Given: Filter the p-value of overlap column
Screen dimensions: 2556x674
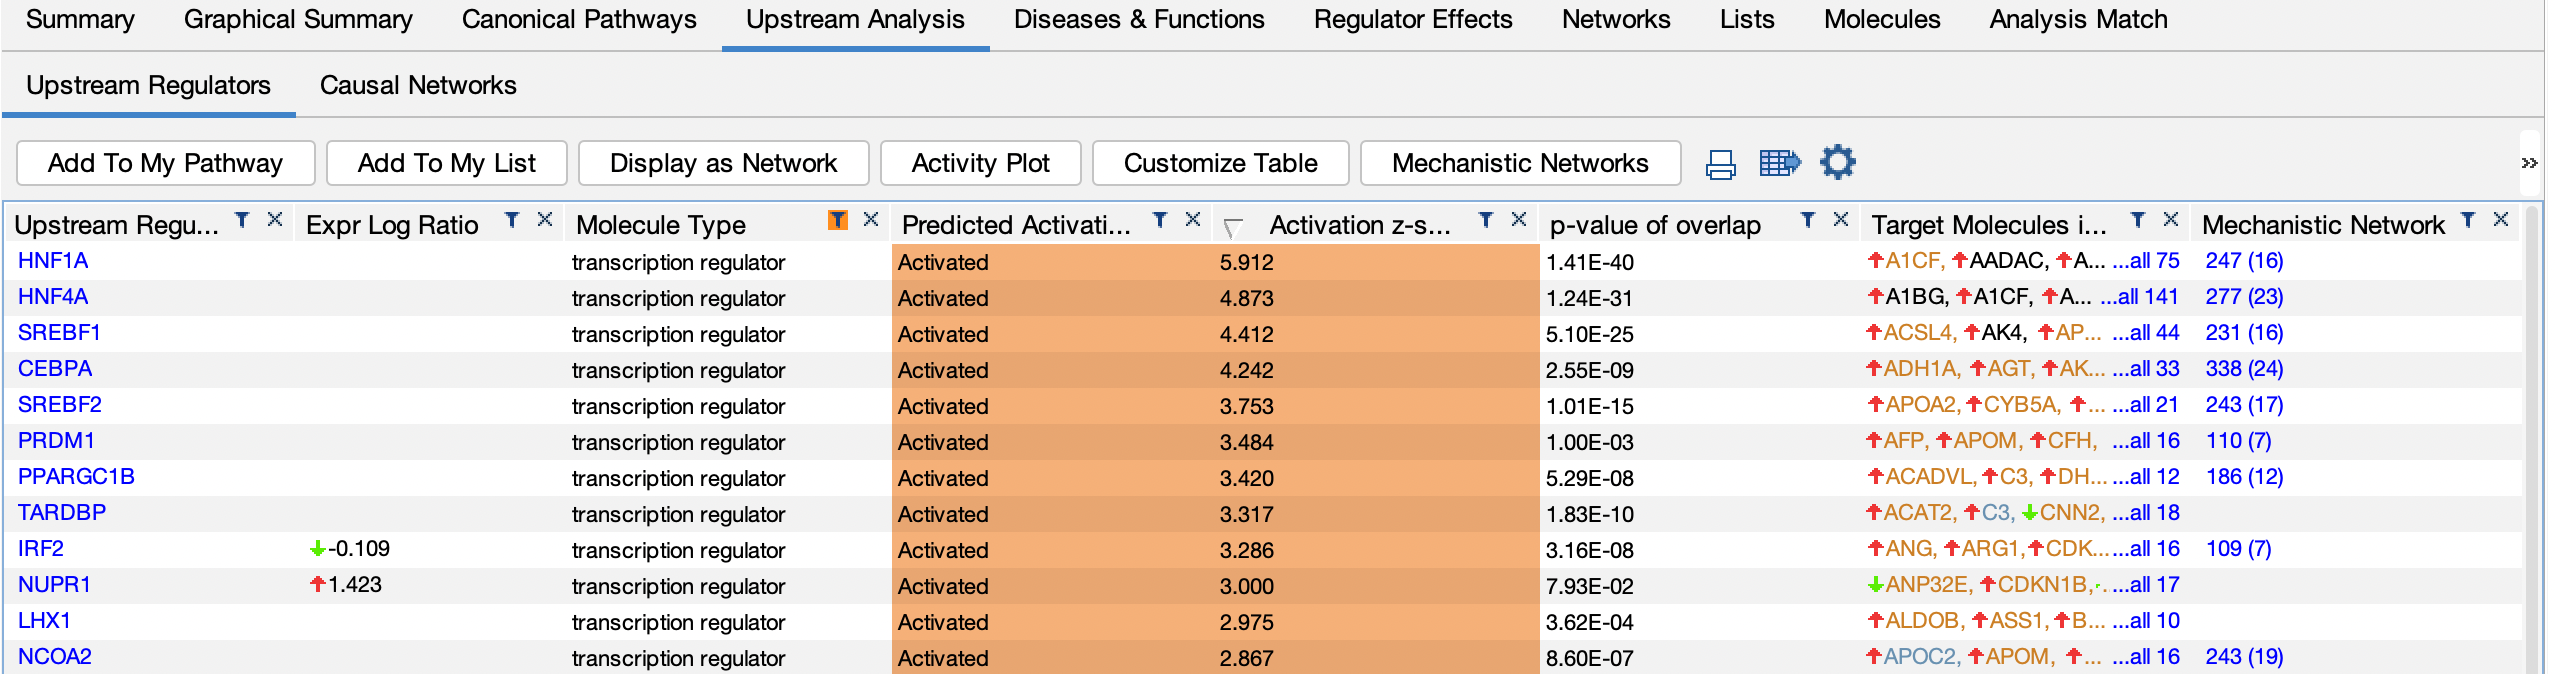Looking at the screenshot, I should [1808, 221].
